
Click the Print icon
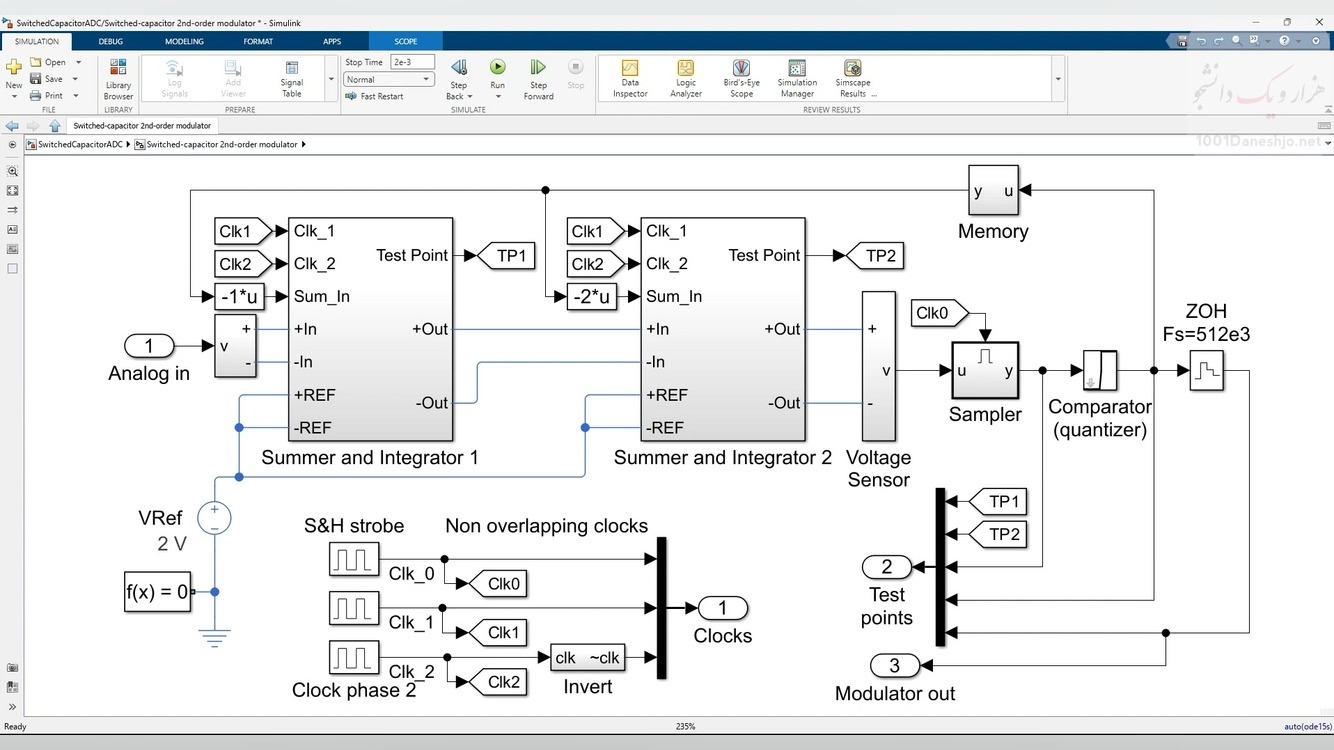tap(36, 96)
